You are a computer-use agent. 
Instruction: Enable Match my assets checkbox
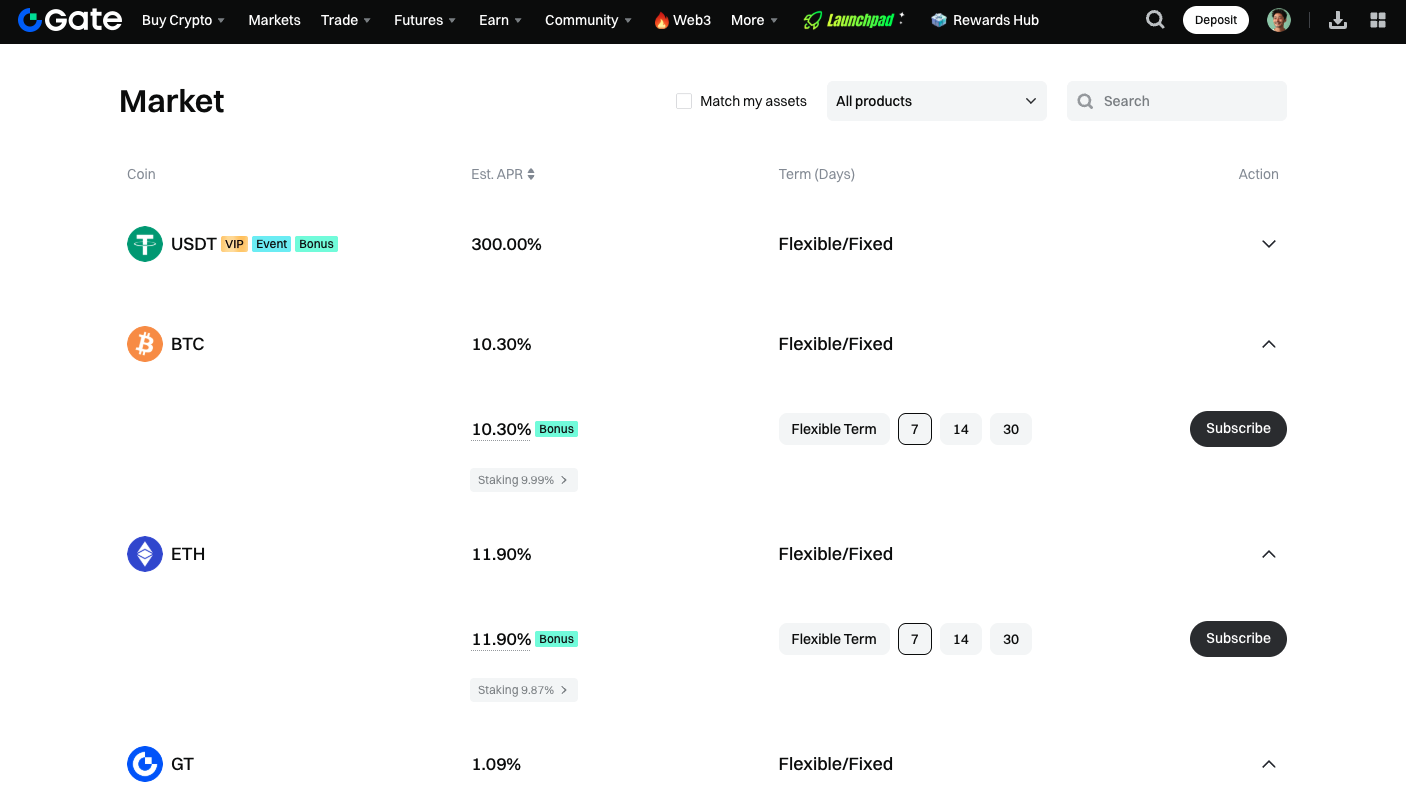coord(684,101)
